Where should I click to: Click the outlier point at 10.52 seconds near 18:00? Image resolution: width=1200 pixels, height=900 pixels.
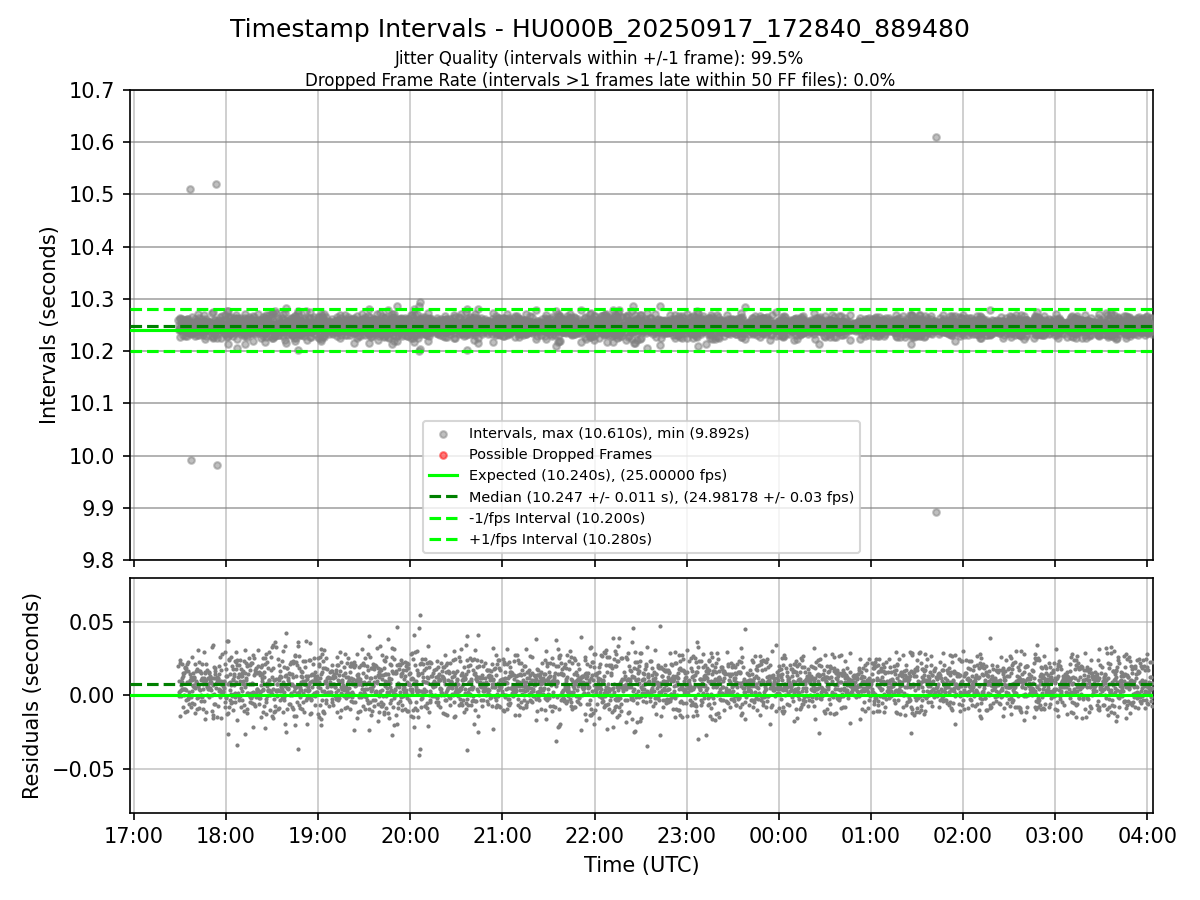click(x=216, y=184)
